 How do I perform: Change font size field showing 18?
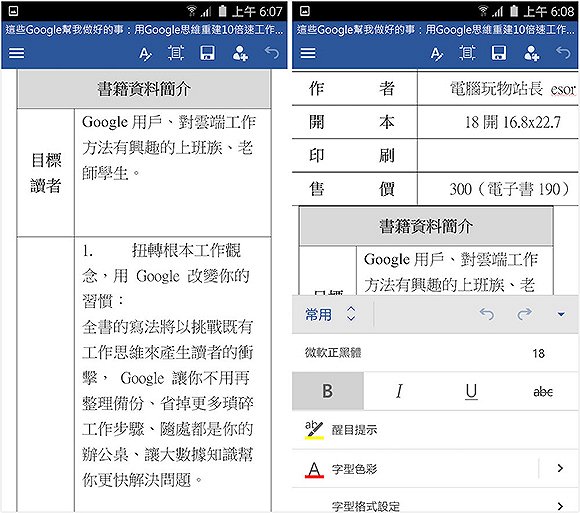539,353
